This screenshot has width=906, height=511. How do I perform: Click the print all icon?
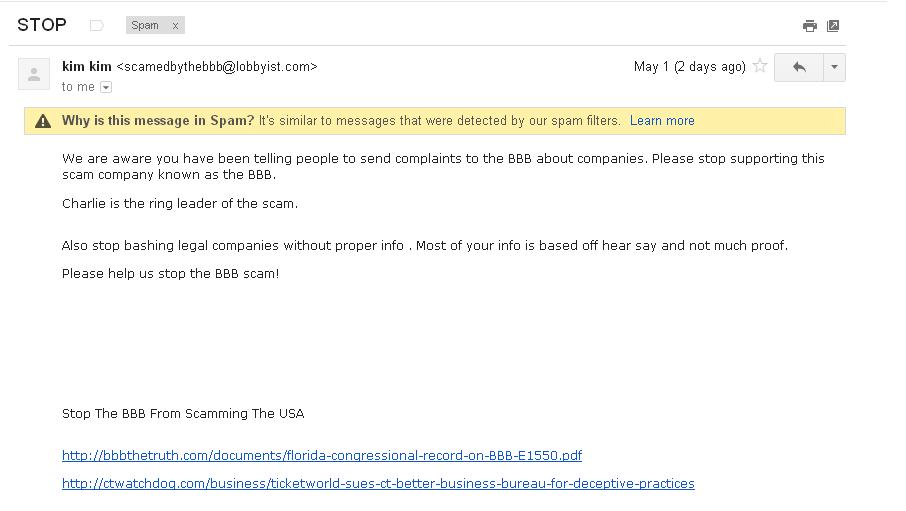click(809, 26)
